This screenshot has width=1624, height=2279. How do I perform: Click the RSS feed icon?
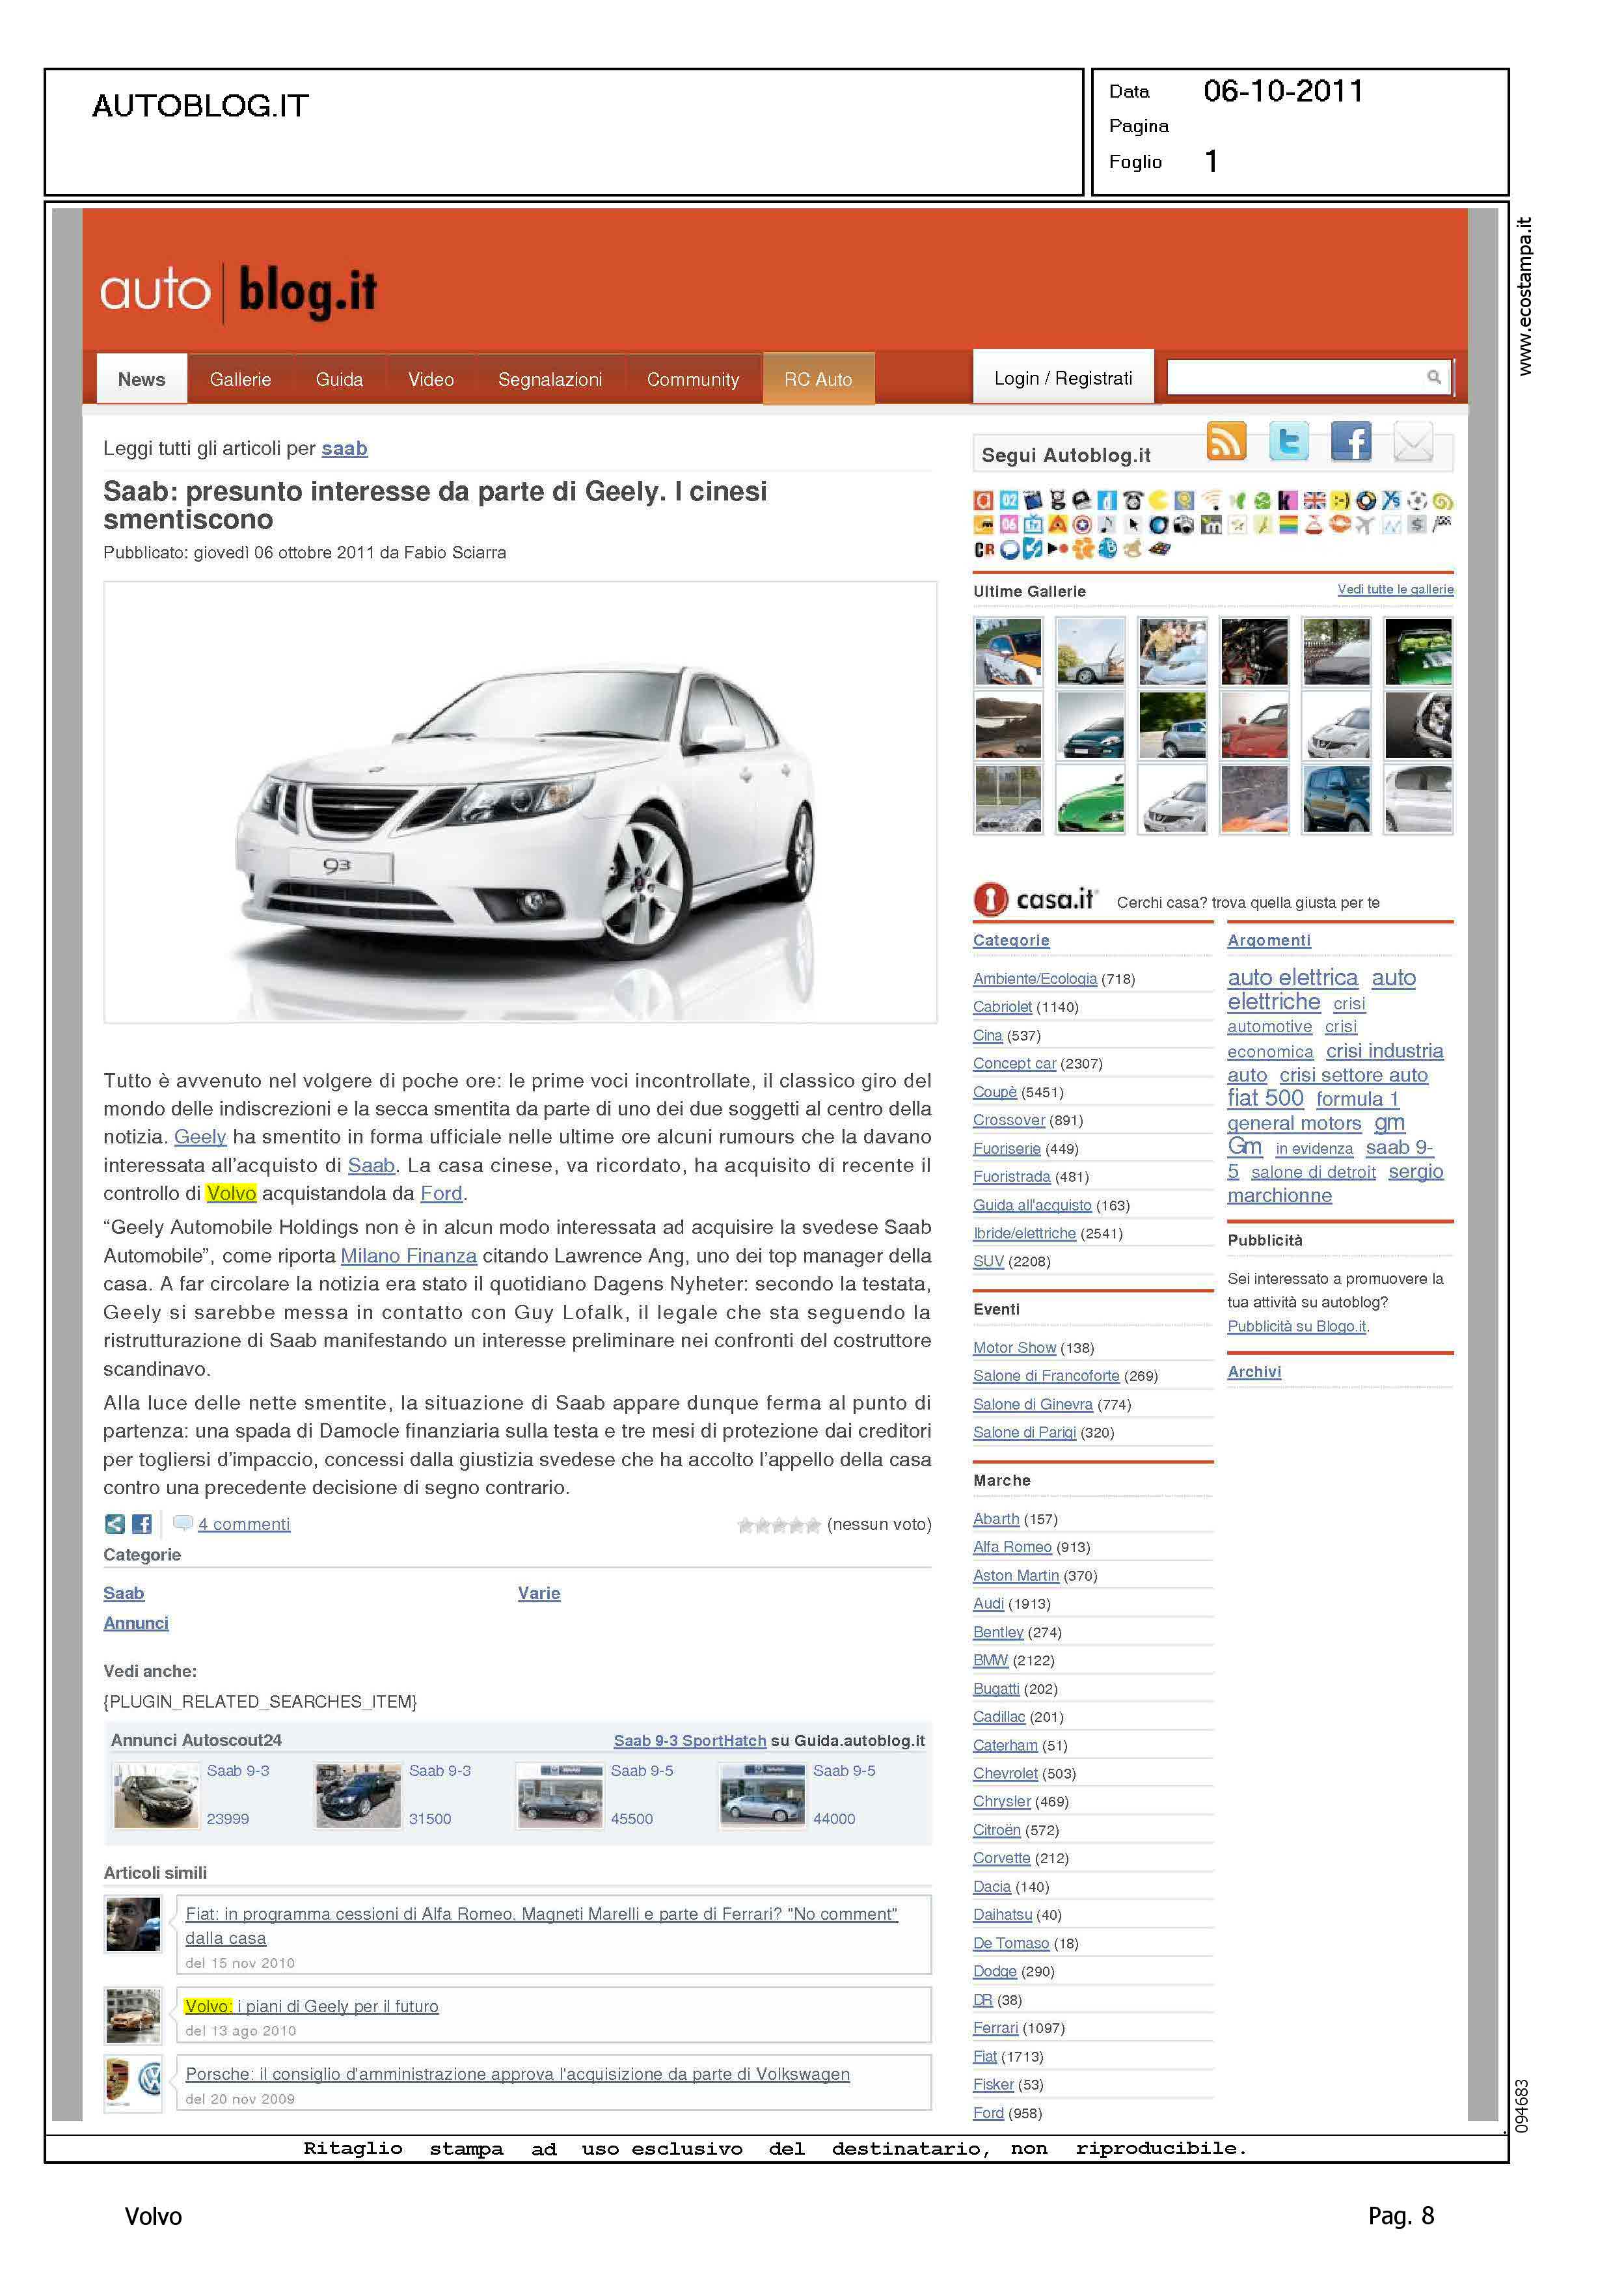(1226, 441)
